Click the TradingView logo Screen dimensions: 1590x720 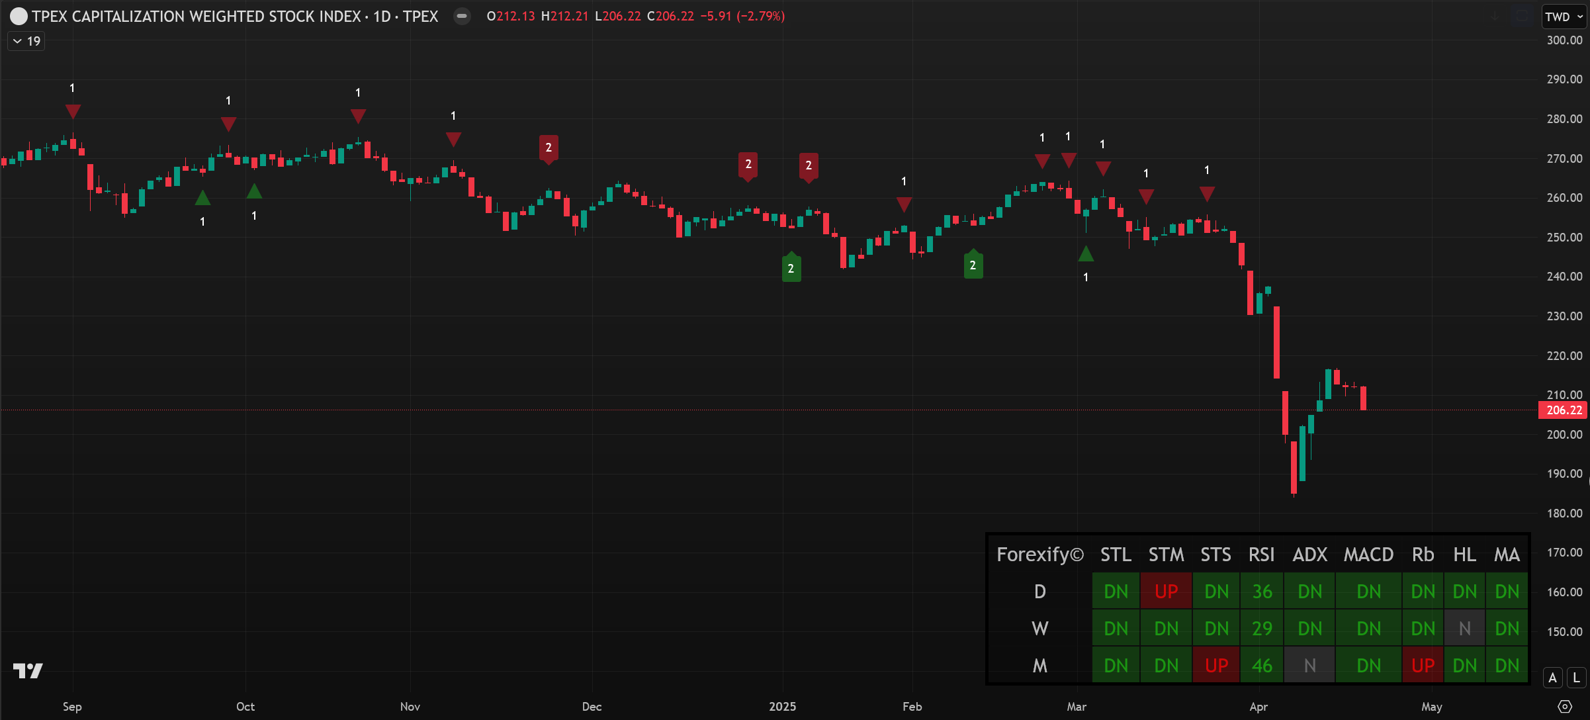[28, 670]
